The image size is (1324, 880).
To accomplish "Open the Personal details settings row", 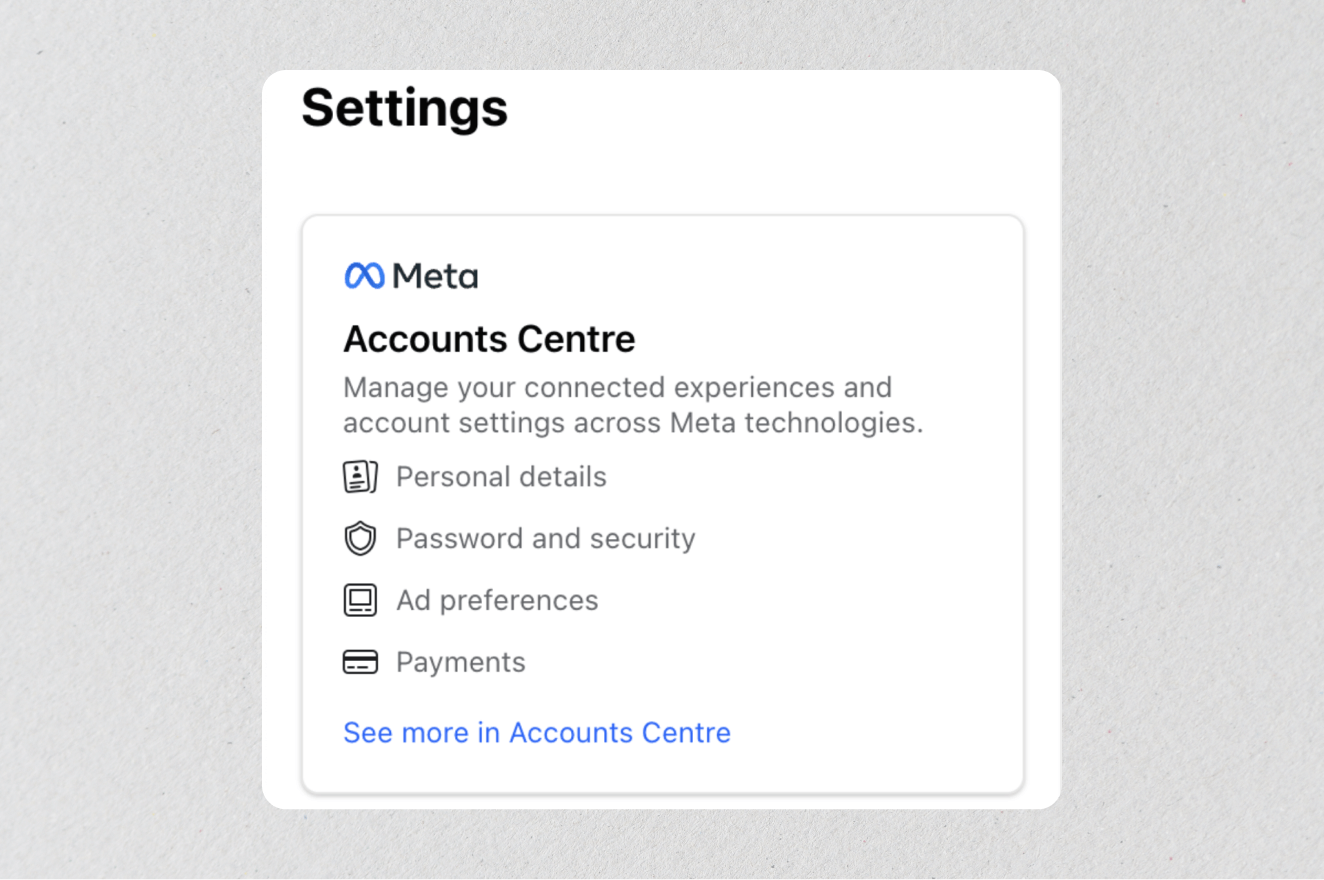I will point(501,477).
